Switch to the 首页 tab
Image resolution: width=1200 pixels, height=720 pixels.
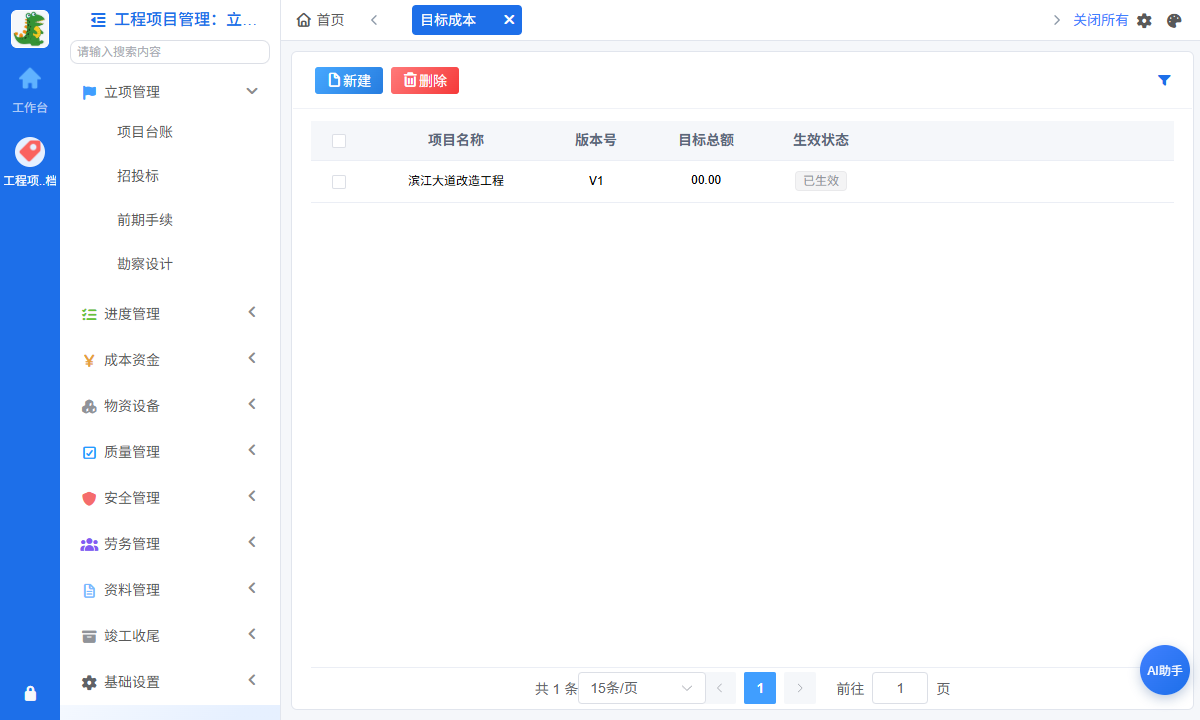click(321, 20)
